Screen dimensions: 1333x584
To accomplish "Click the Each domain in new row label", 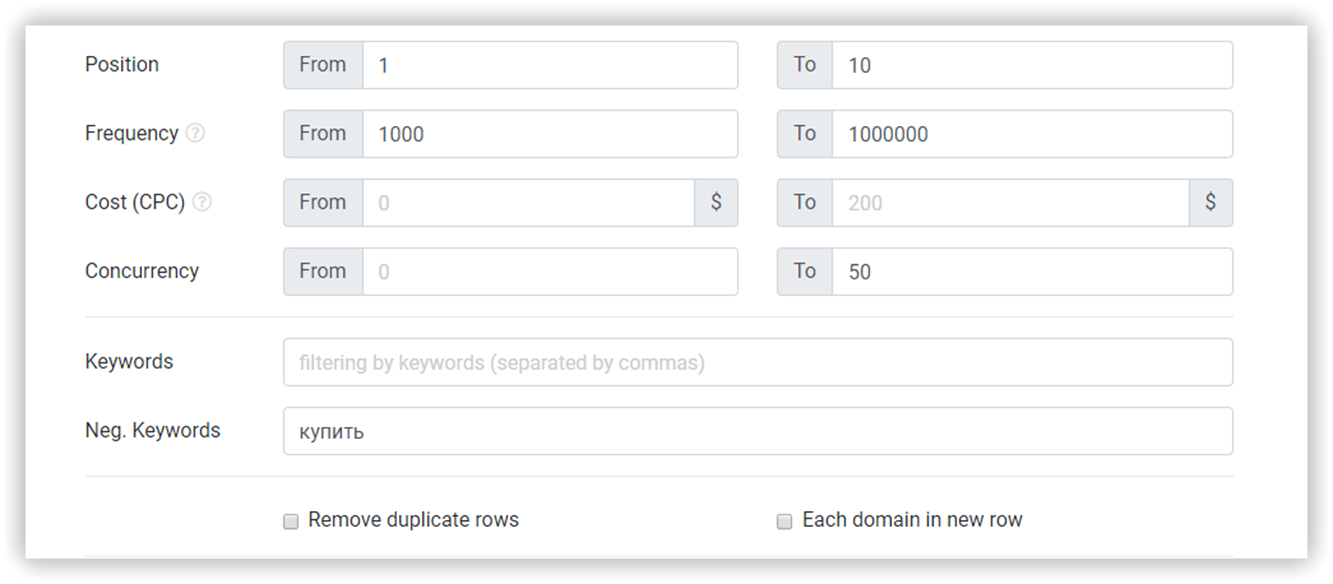I will [x=913, y=520].
